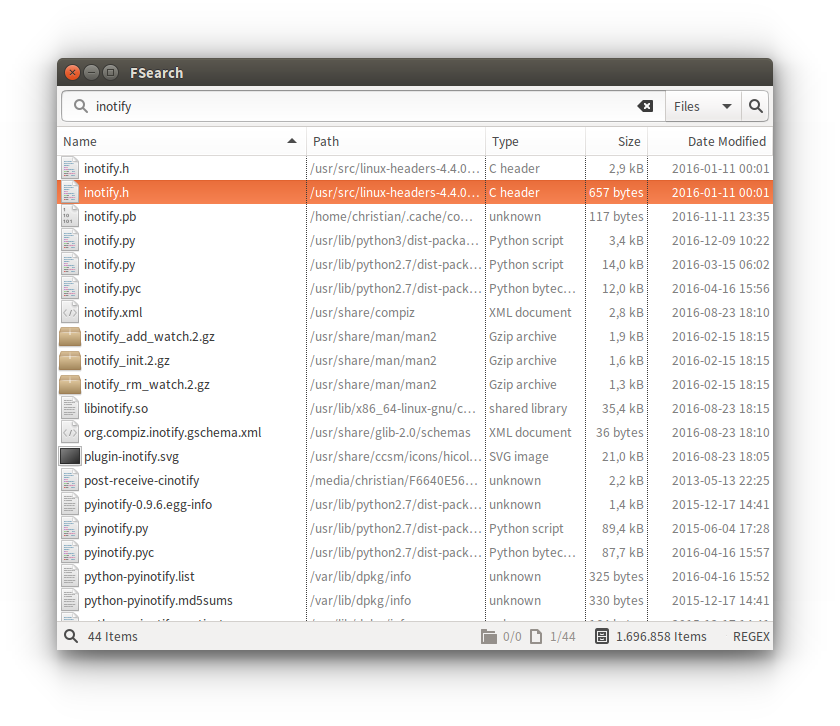Screen dimensions: 840x726
Task: Click the inotify.pyc file icon
Action: [x=69, y=288]
